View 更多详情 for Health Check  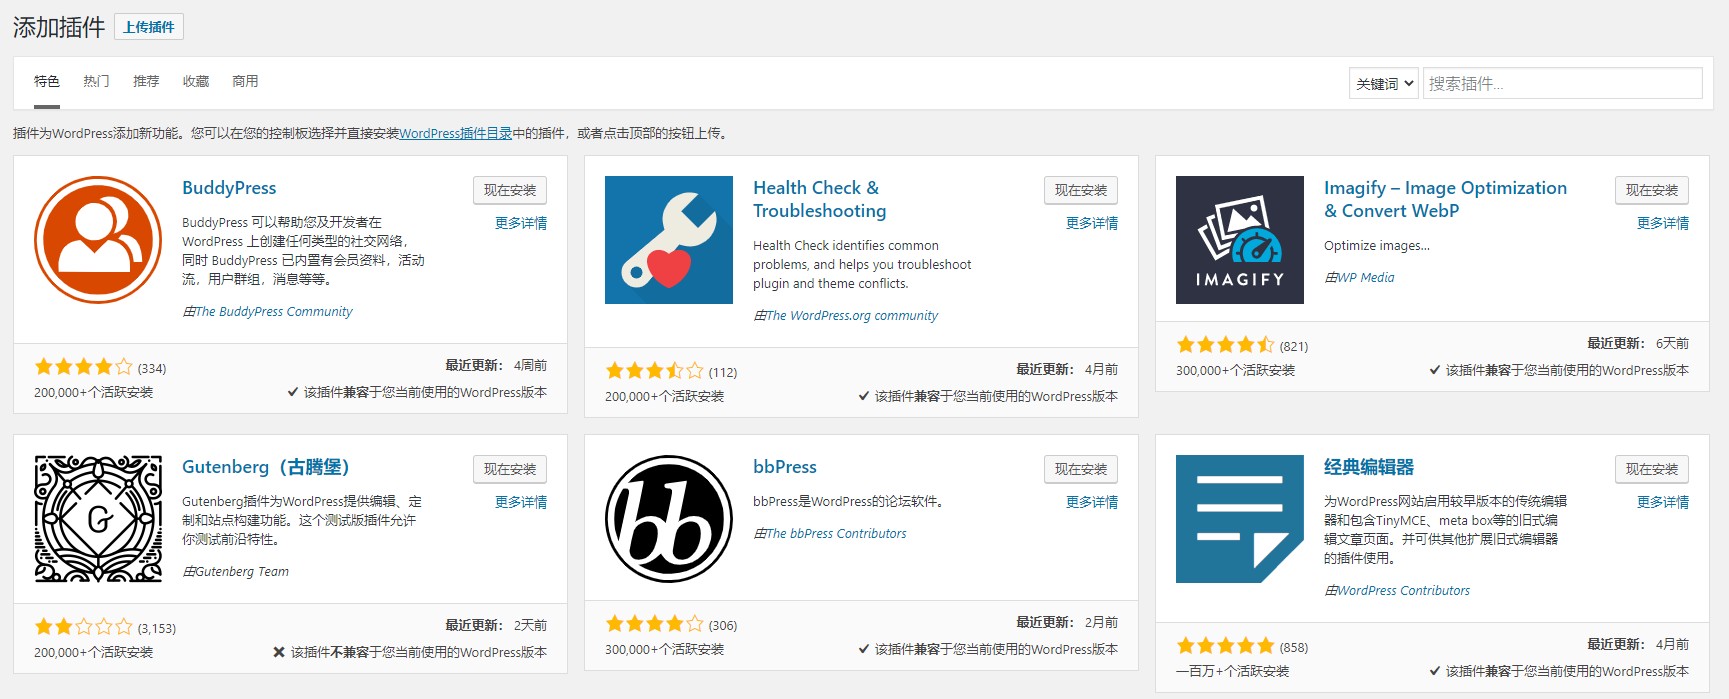[x=1092, y=223]
